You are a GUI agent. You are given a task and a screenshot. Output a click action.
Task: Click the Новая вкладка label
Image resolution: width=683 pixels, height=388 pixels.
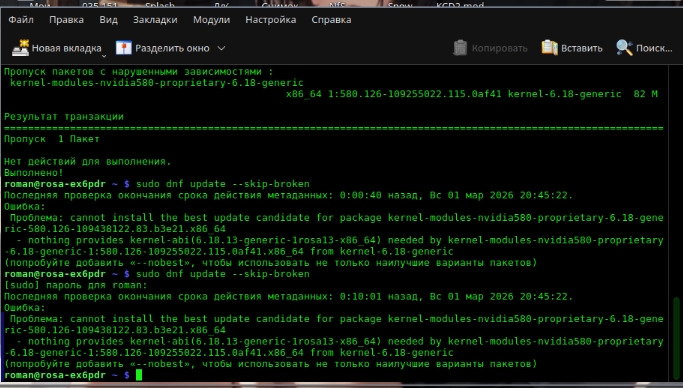67,48
